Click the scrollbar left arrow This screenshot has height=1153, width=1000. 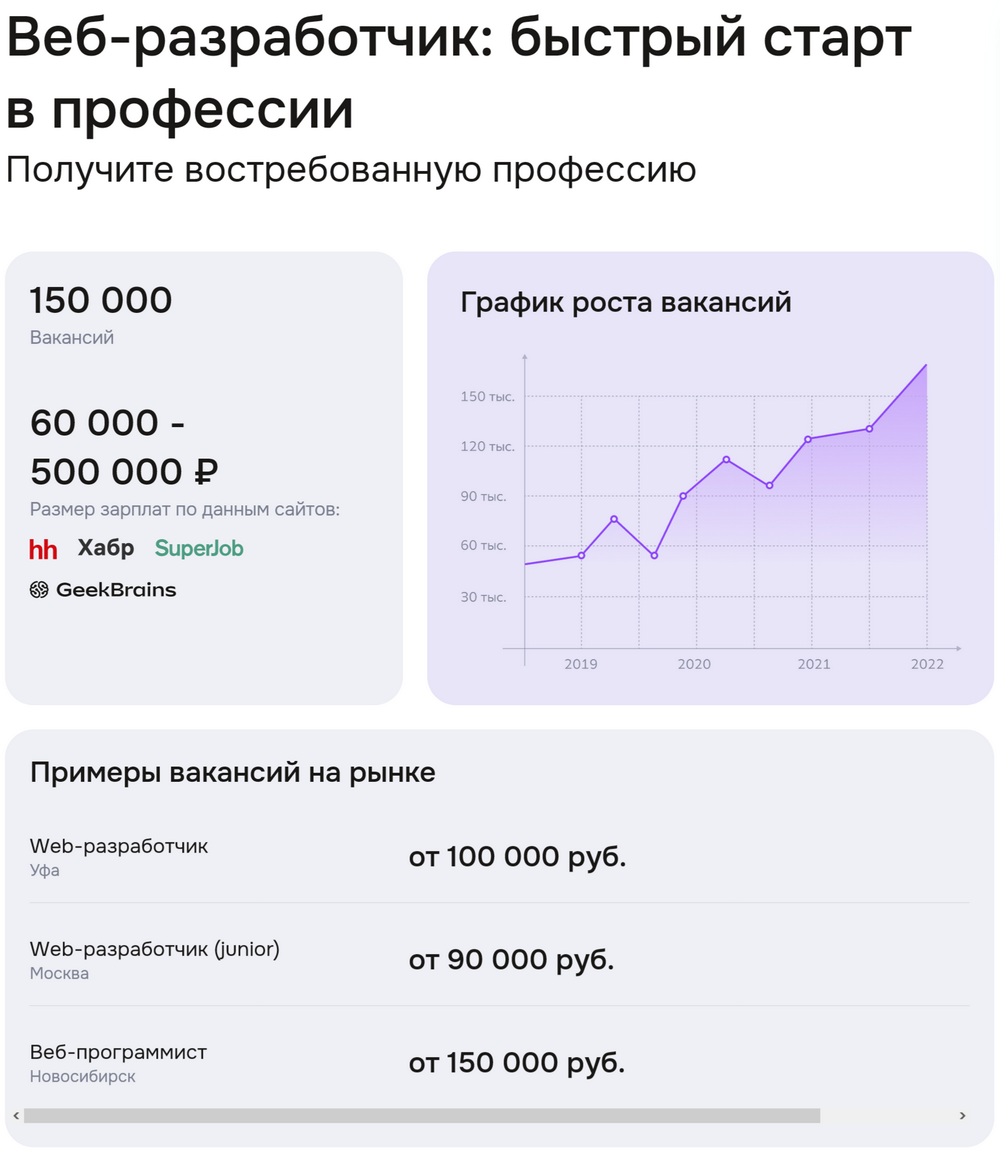15,1115
